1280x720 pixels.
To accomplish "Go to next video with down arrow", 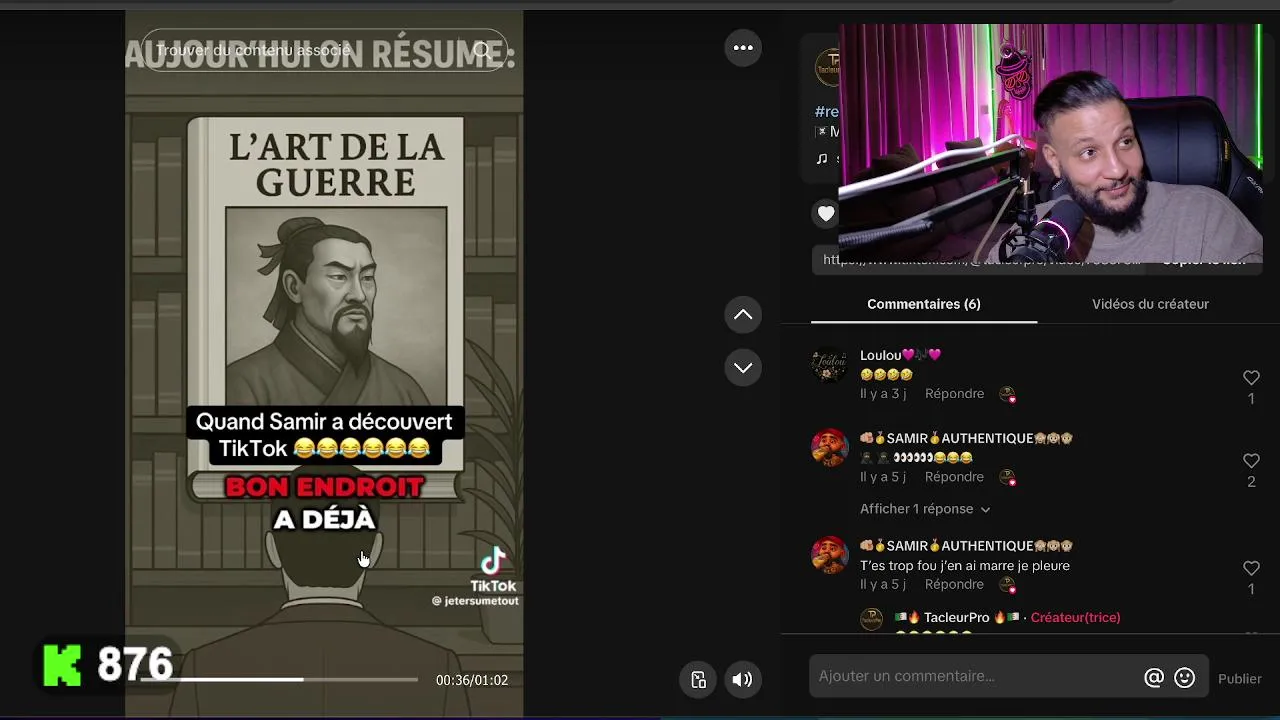I will 743,367.
